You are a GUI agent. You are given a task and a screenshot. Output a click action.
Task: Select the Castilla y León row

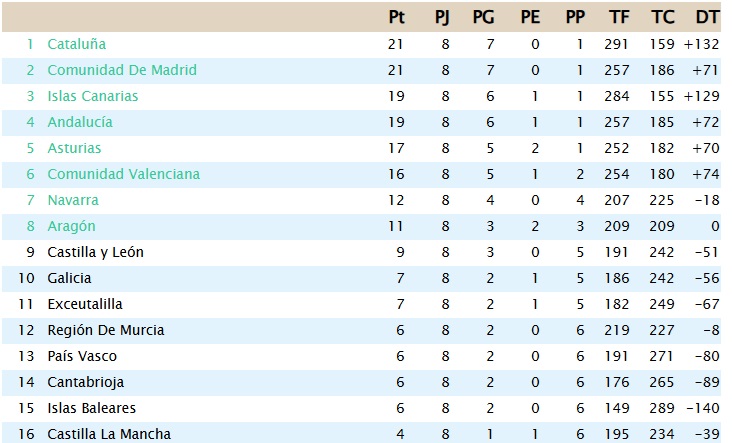click(95, 252)
